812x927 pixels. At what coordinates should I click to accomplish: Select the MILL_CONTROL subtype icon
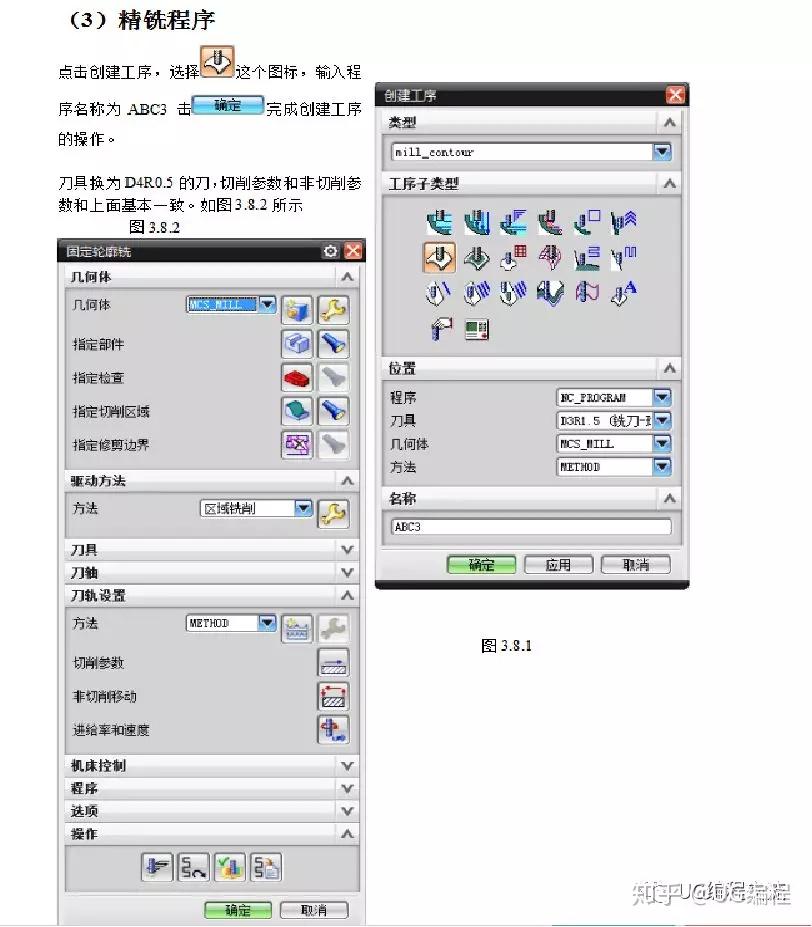pyautogui.click(x=477, y=329)
